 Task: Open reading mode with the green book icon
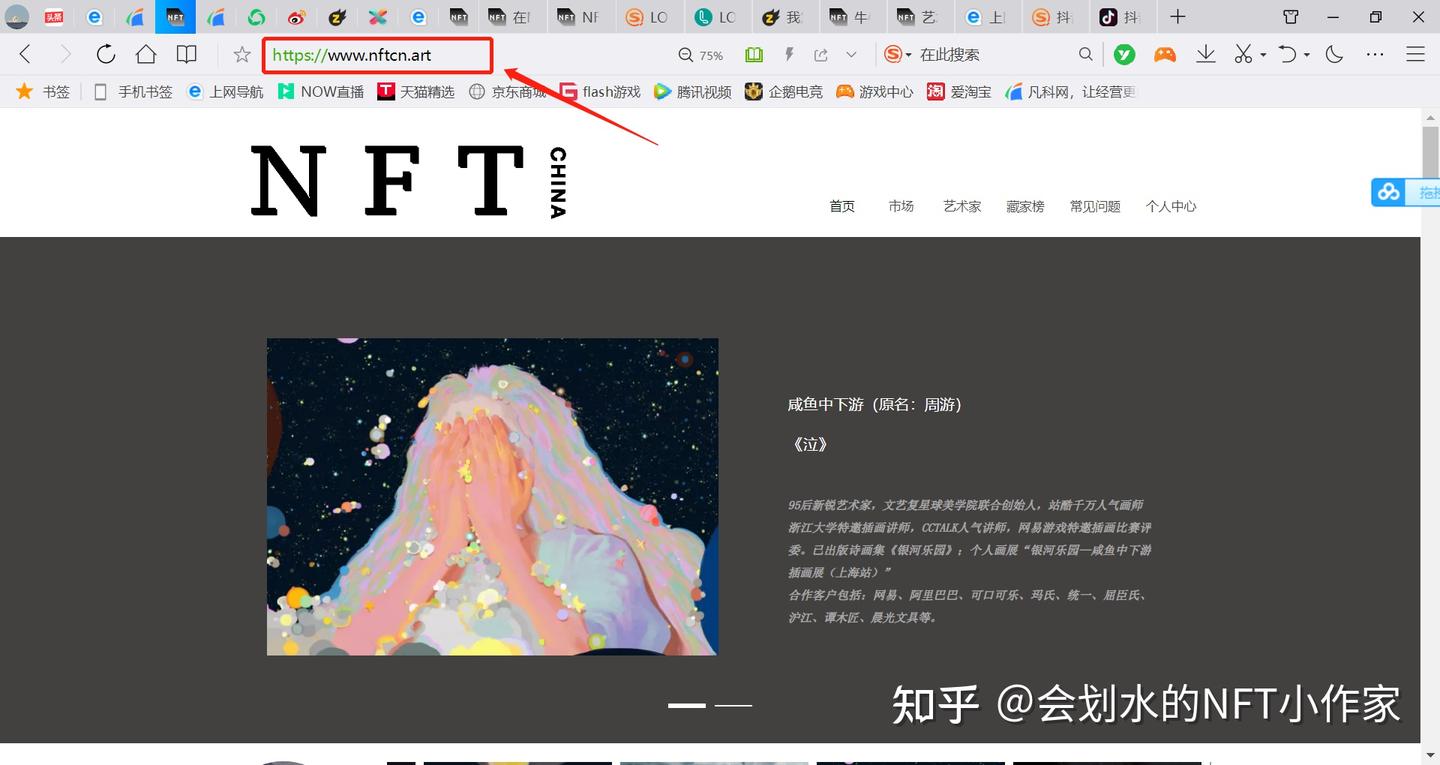(753, 54)
